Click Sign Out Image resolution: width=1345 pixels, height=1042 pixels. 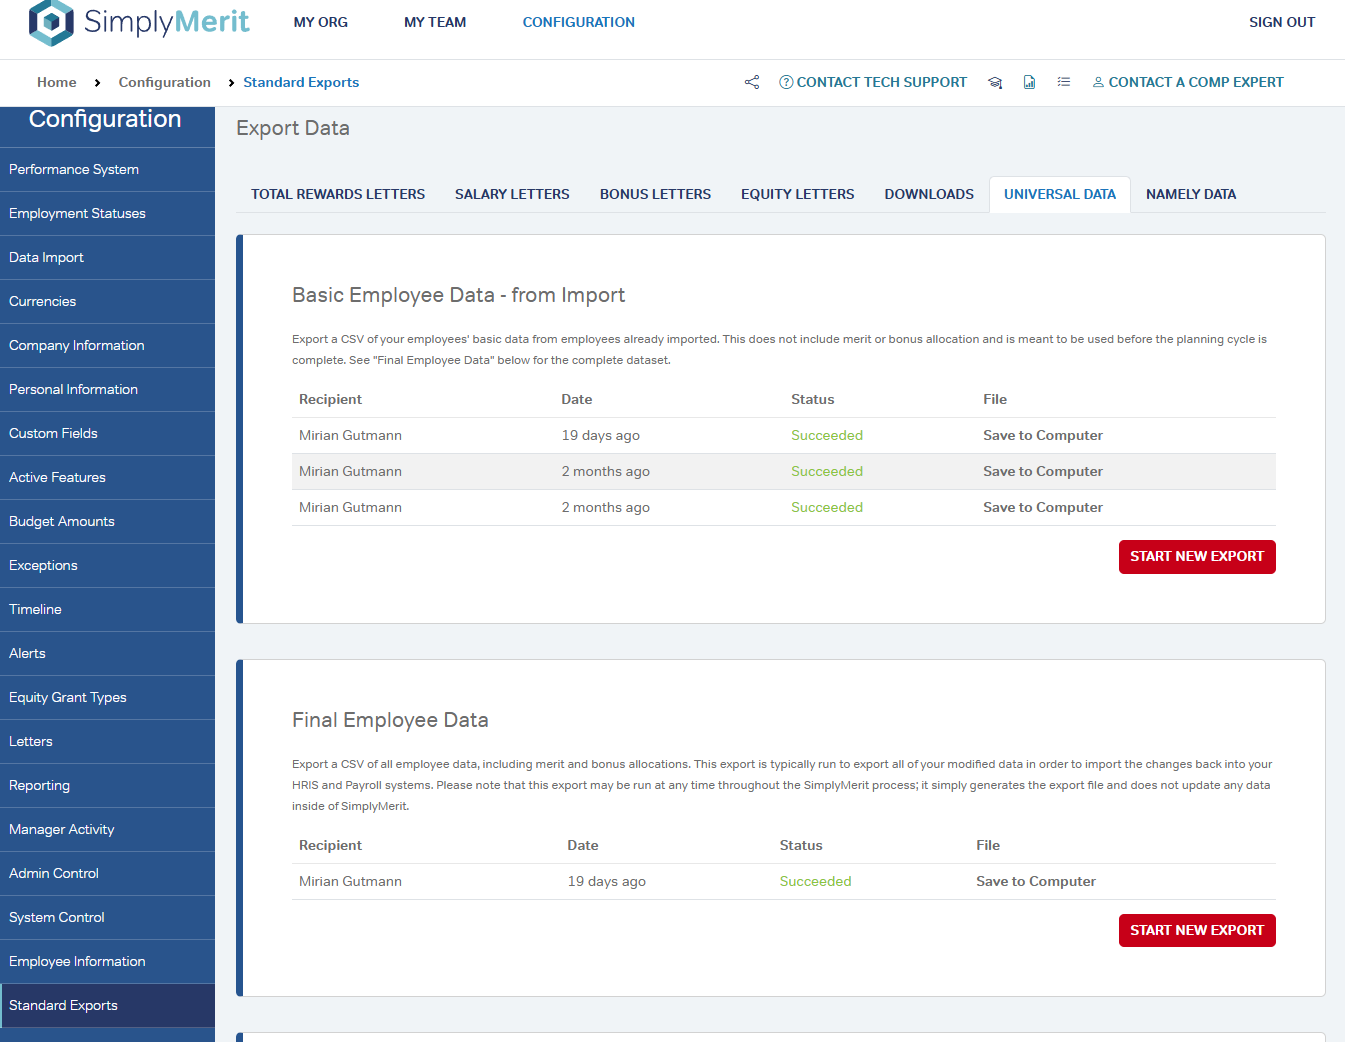[x=1281, y=22]
